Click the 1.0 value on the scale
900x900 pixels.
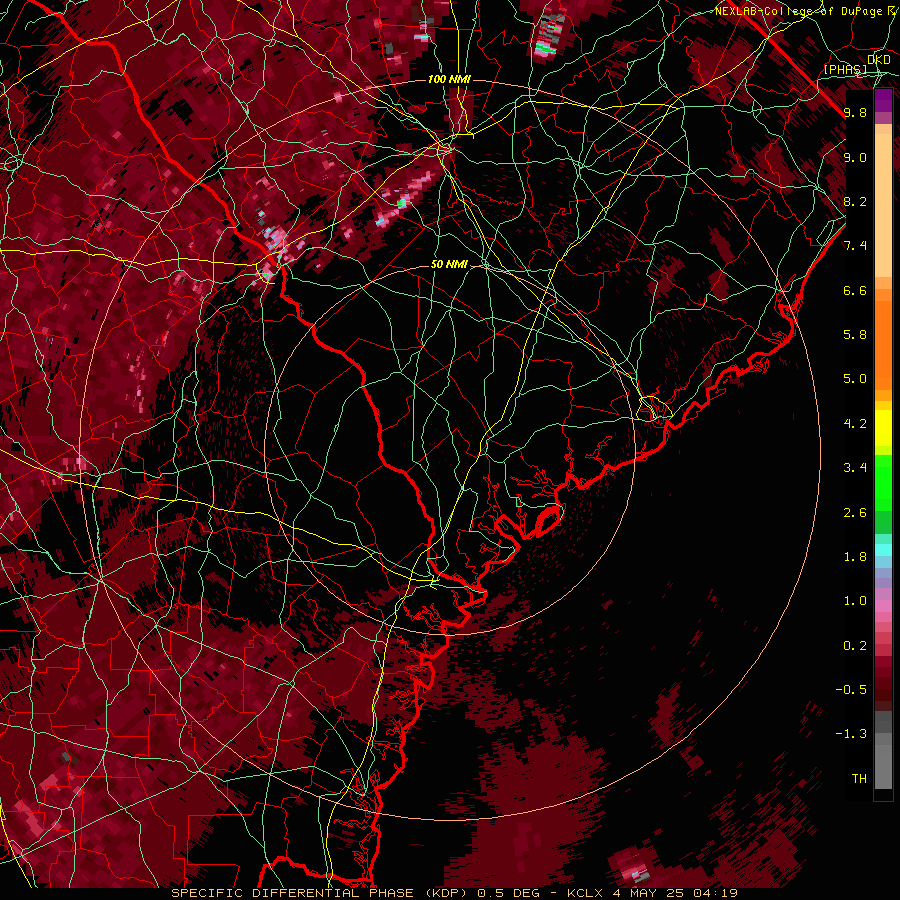click(x=855, y=601)
